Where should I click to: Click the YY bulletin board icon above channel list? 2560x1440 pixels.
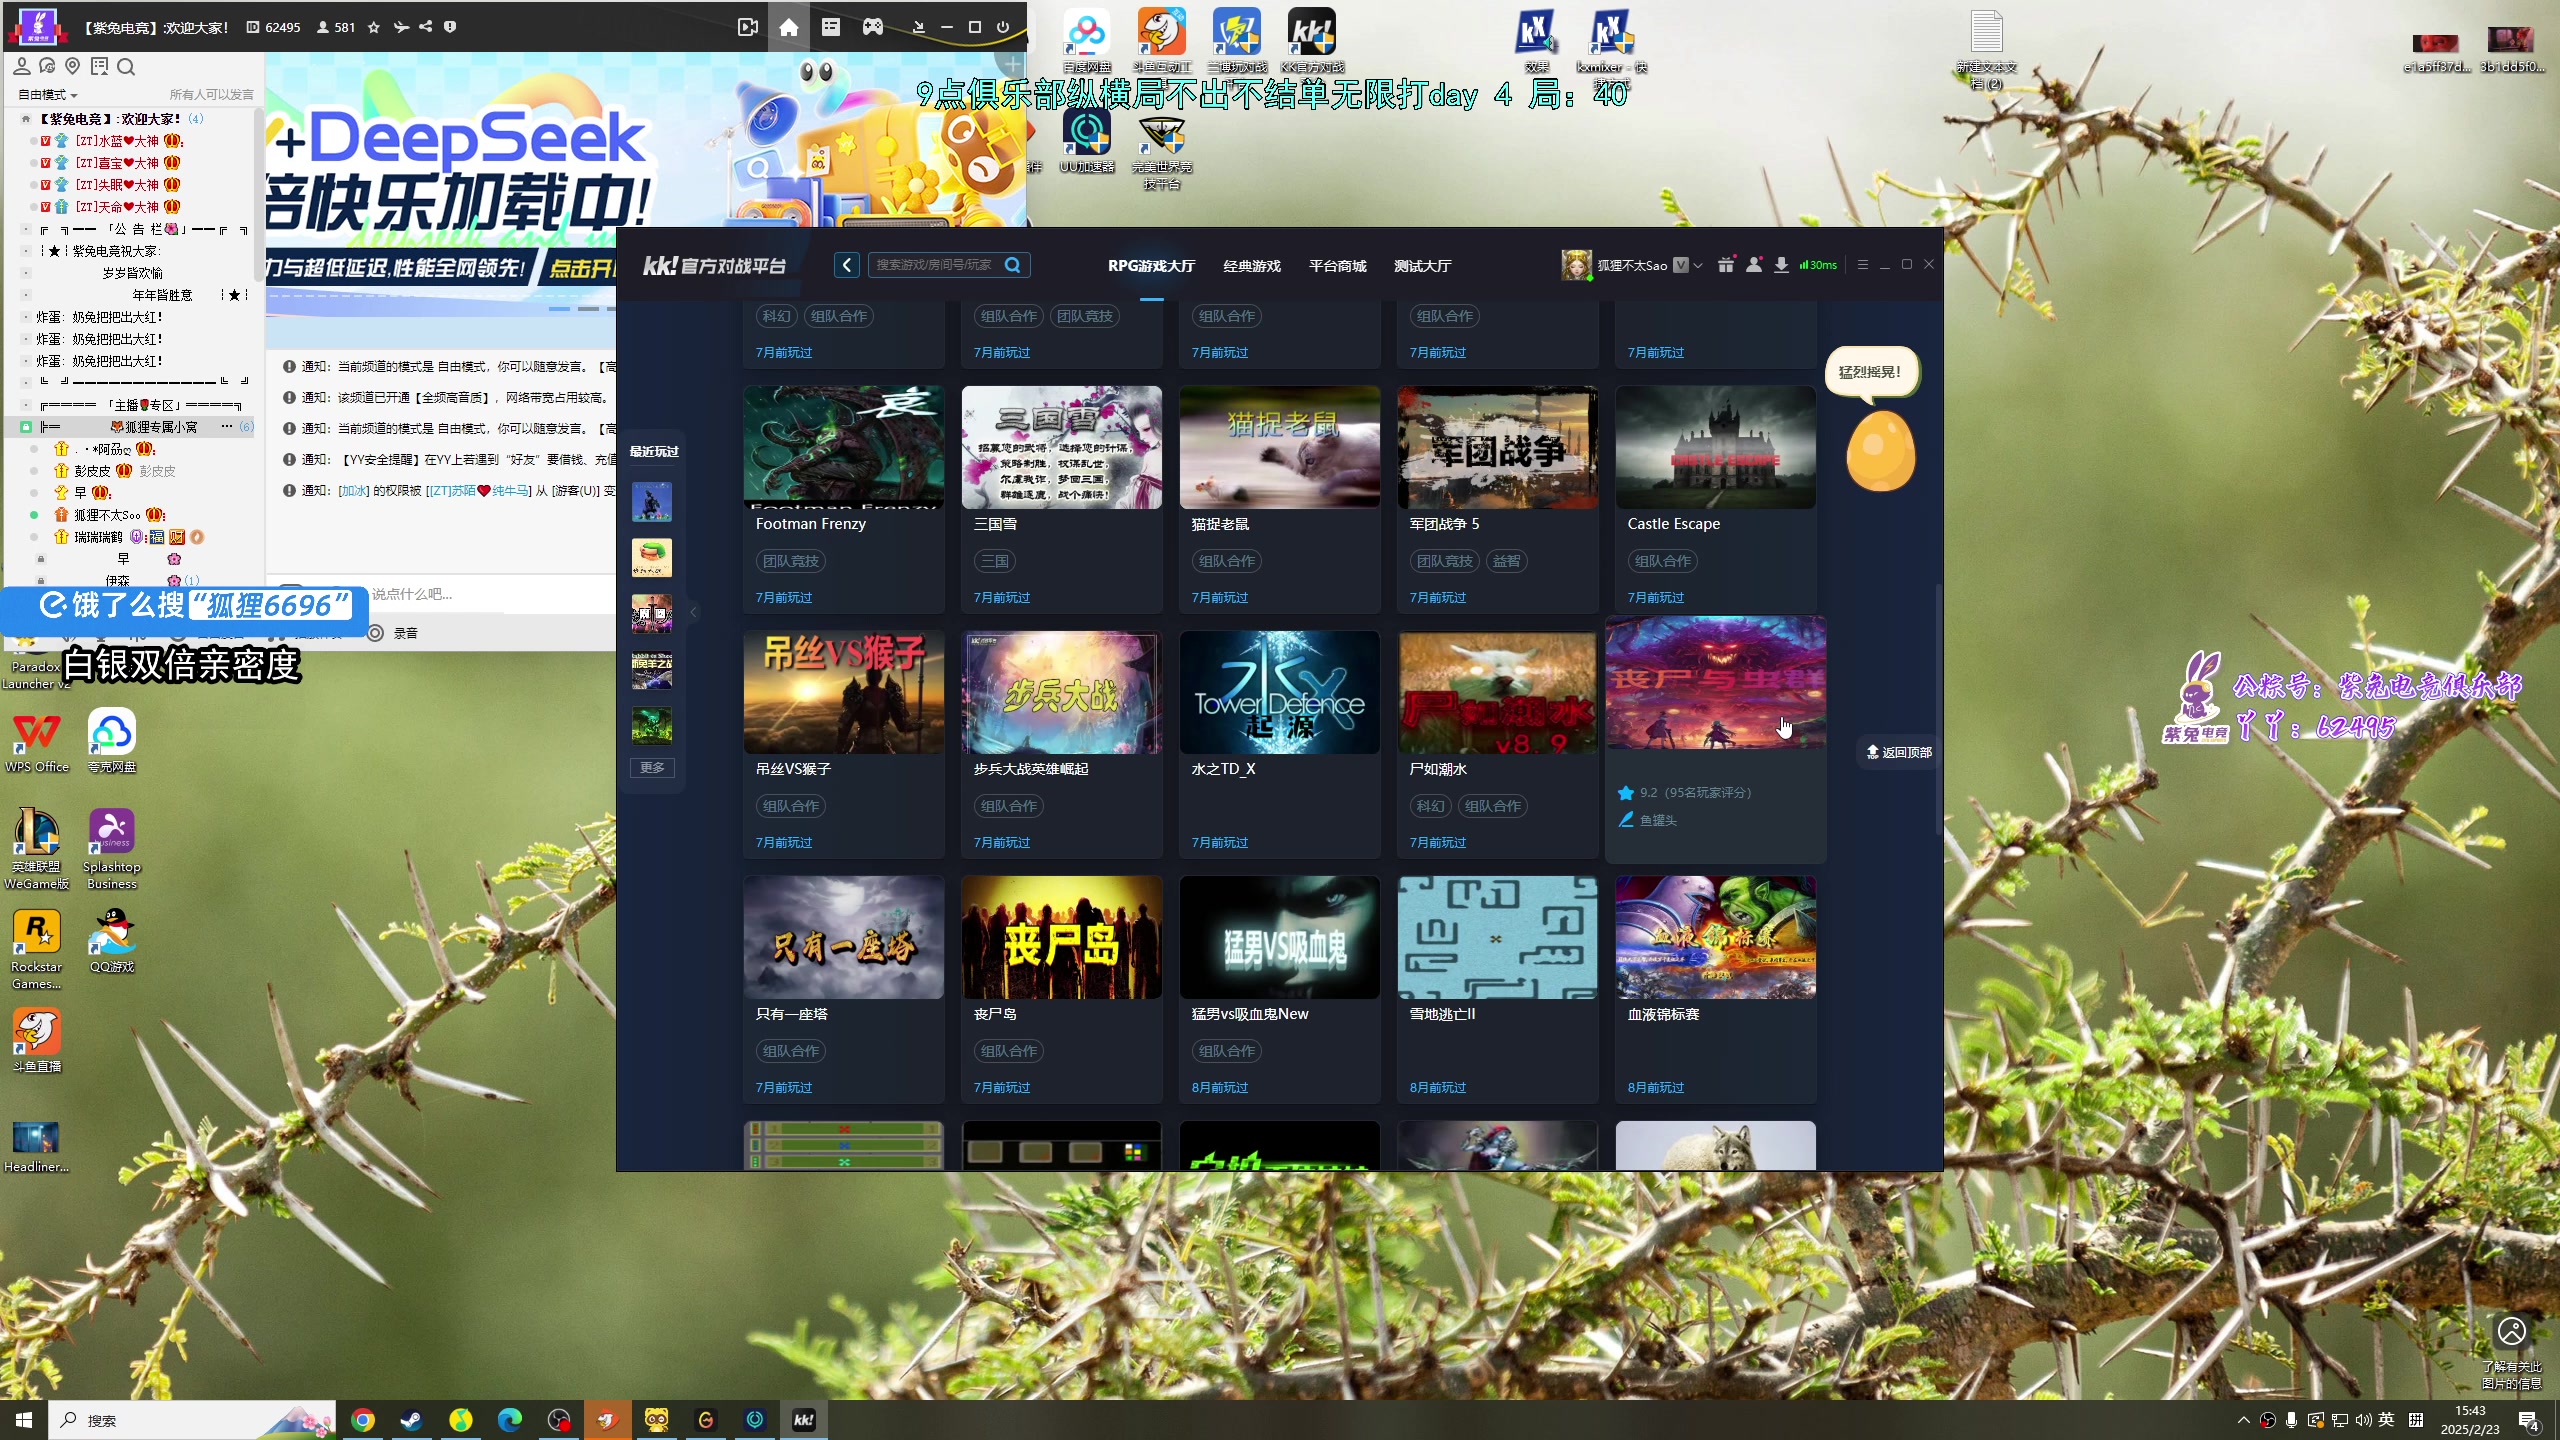click(x=99, y=66)
